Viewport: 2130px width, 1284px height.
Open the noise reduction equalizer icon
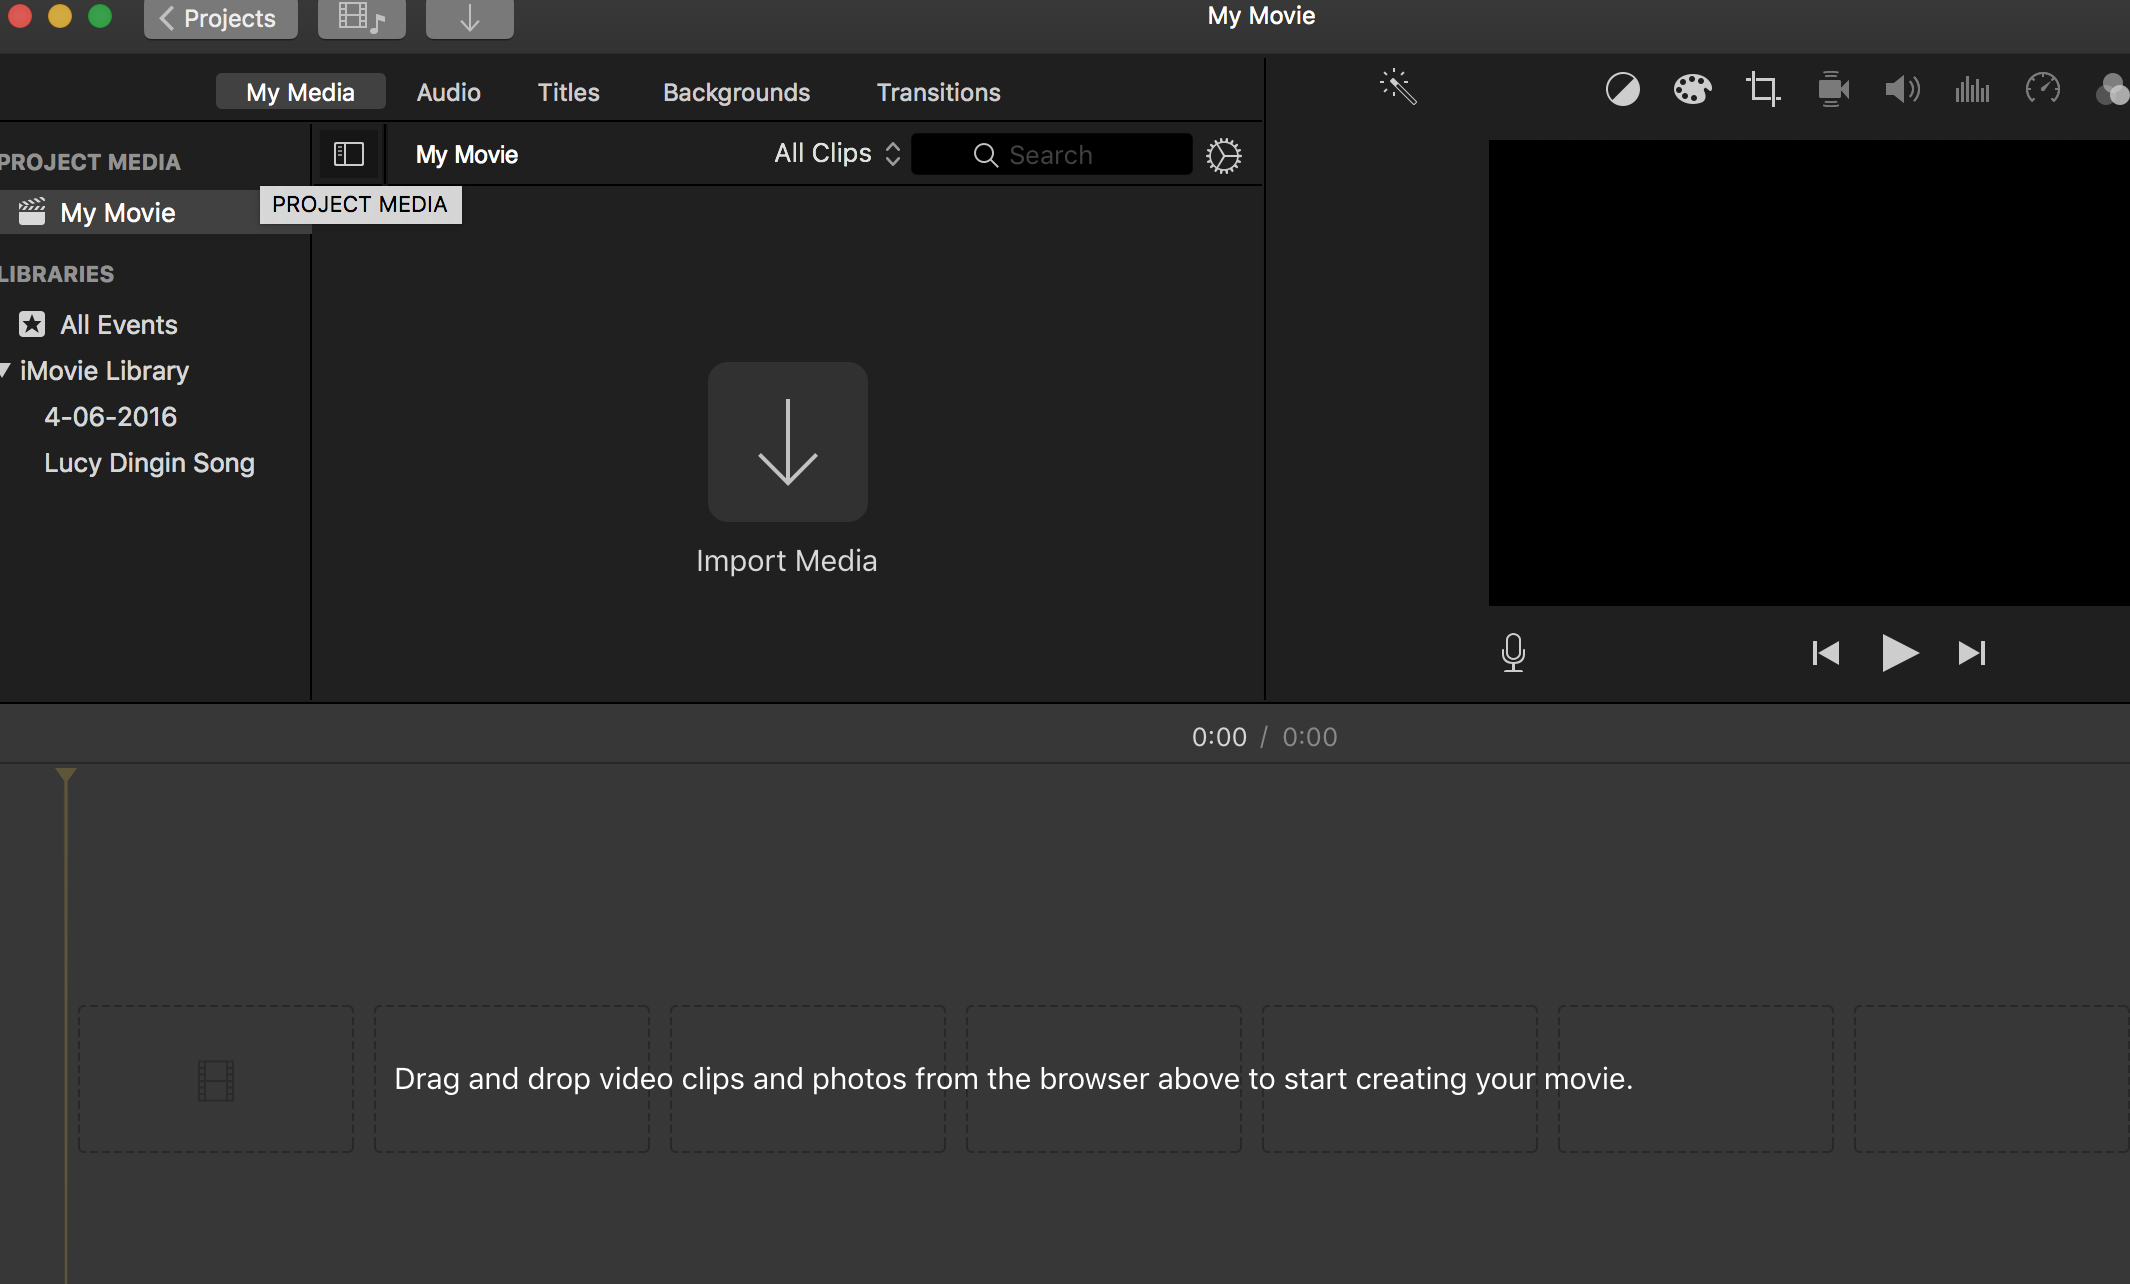click(1972, 90)
